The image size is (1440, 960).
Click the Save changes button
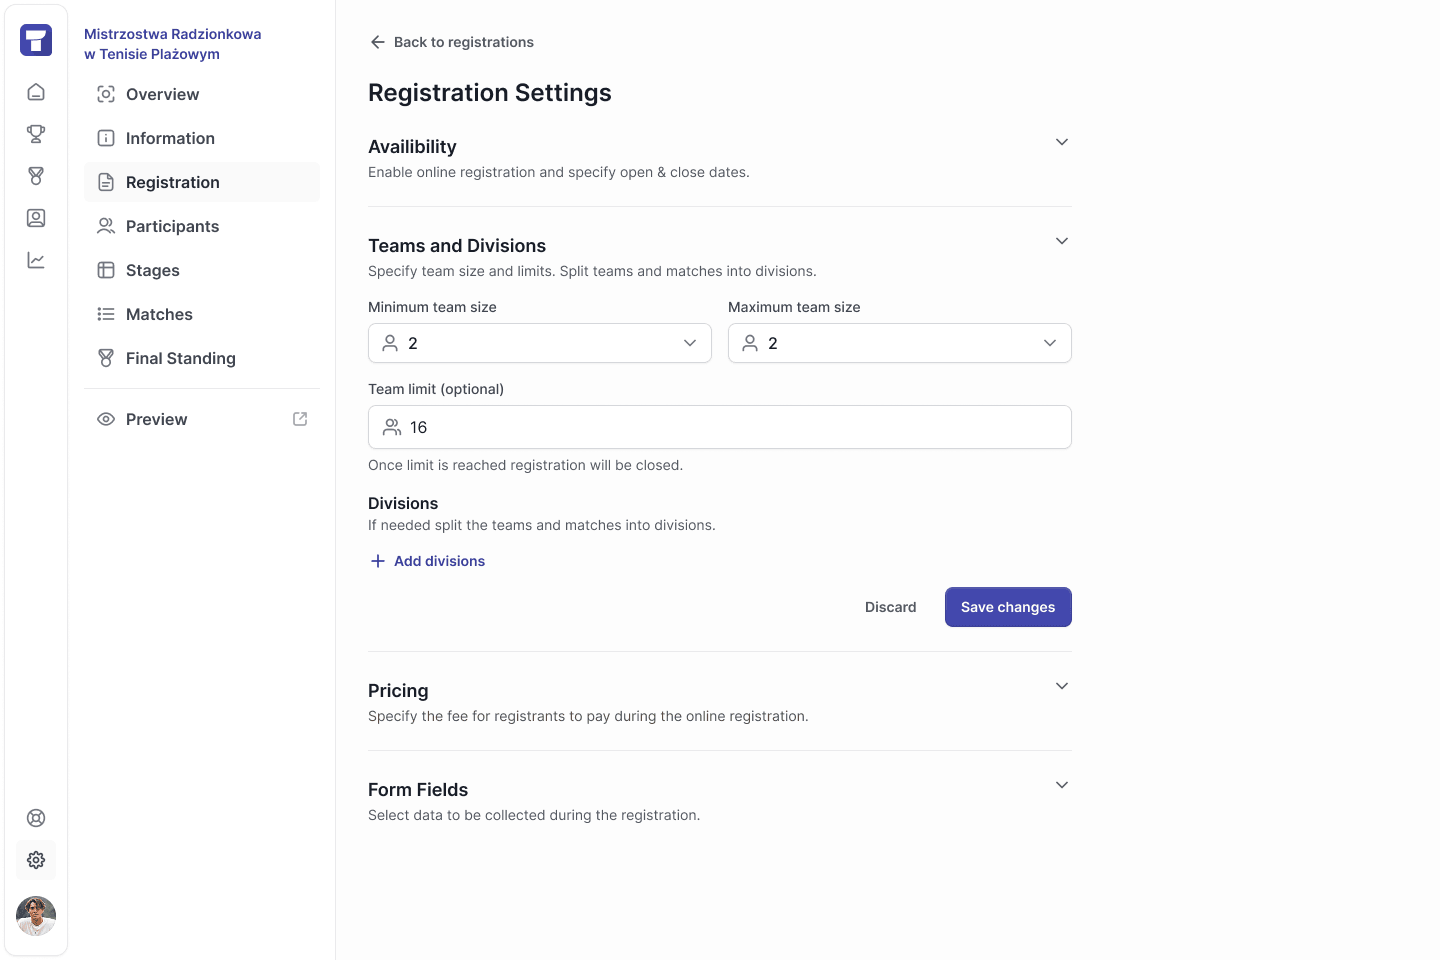coord(1008,607)
